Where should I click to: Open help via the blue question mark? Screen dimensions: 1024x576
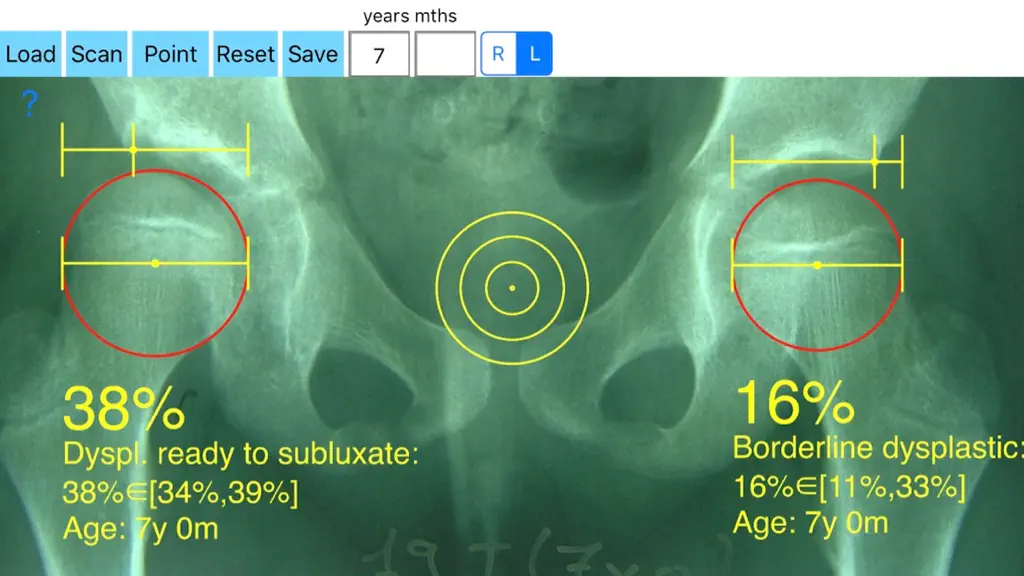point(29,103)
